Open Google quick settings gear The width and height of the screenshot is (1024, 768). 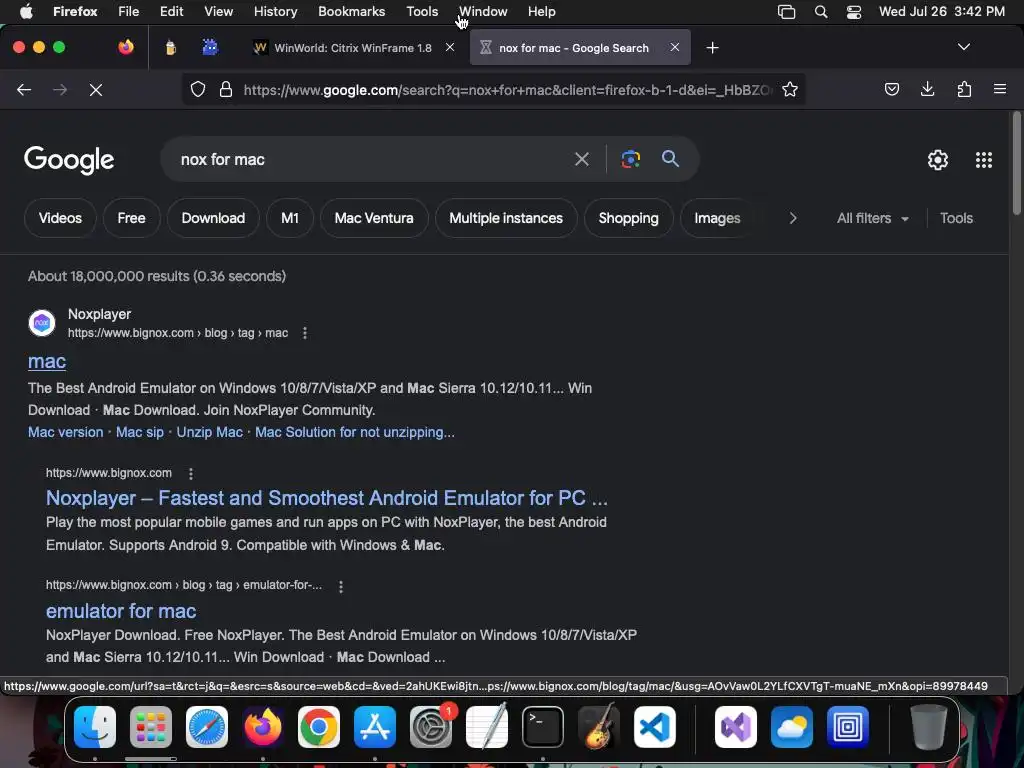[x=938, y=160]
